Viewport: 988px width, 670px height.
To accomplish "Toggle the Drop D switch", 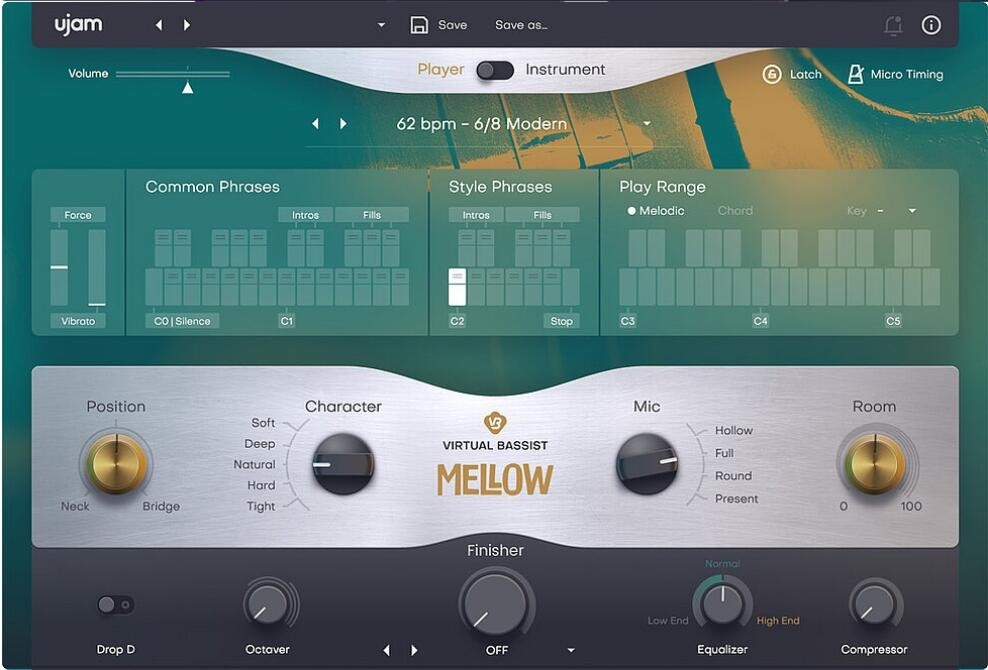I will tap(116, 605).
